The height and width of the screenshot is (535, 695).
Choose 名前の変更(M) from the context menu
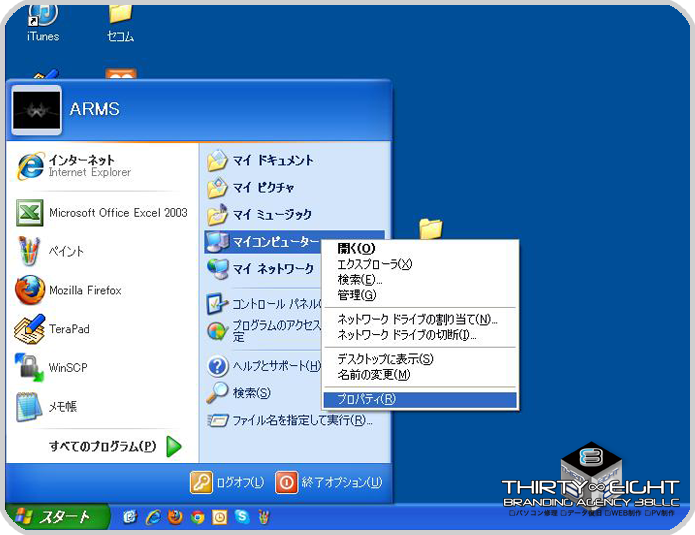[374, 375]
